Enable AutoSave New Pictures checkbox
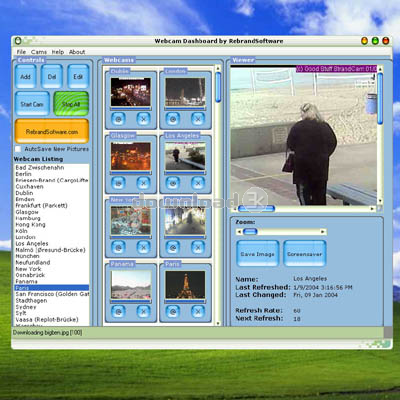This screenshot has height=400, width=400. (18, 149)
